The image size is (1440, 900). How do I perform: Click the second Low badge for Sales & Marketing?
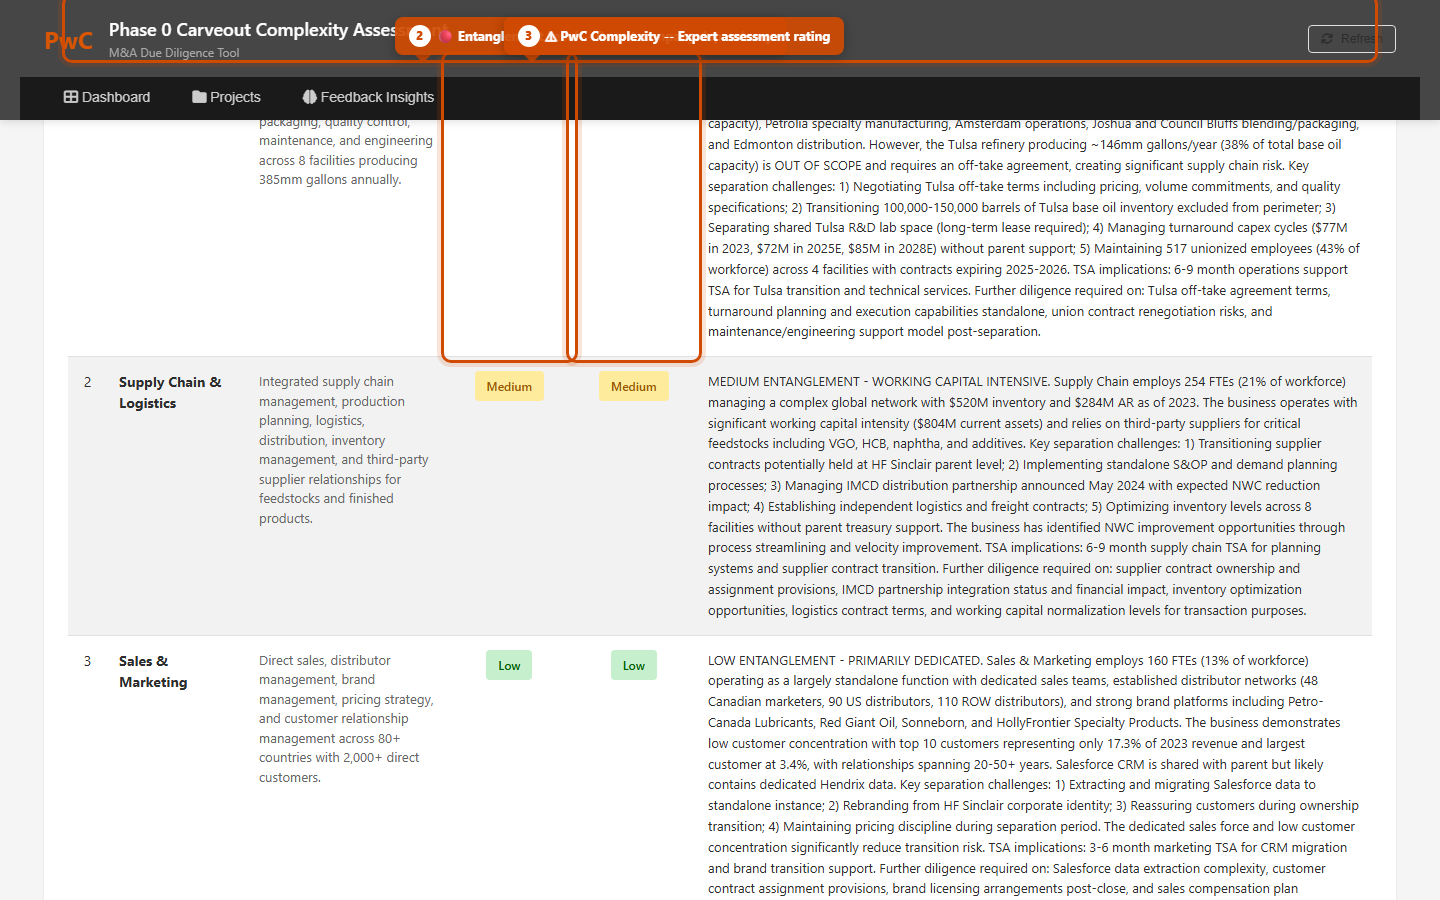634,666
